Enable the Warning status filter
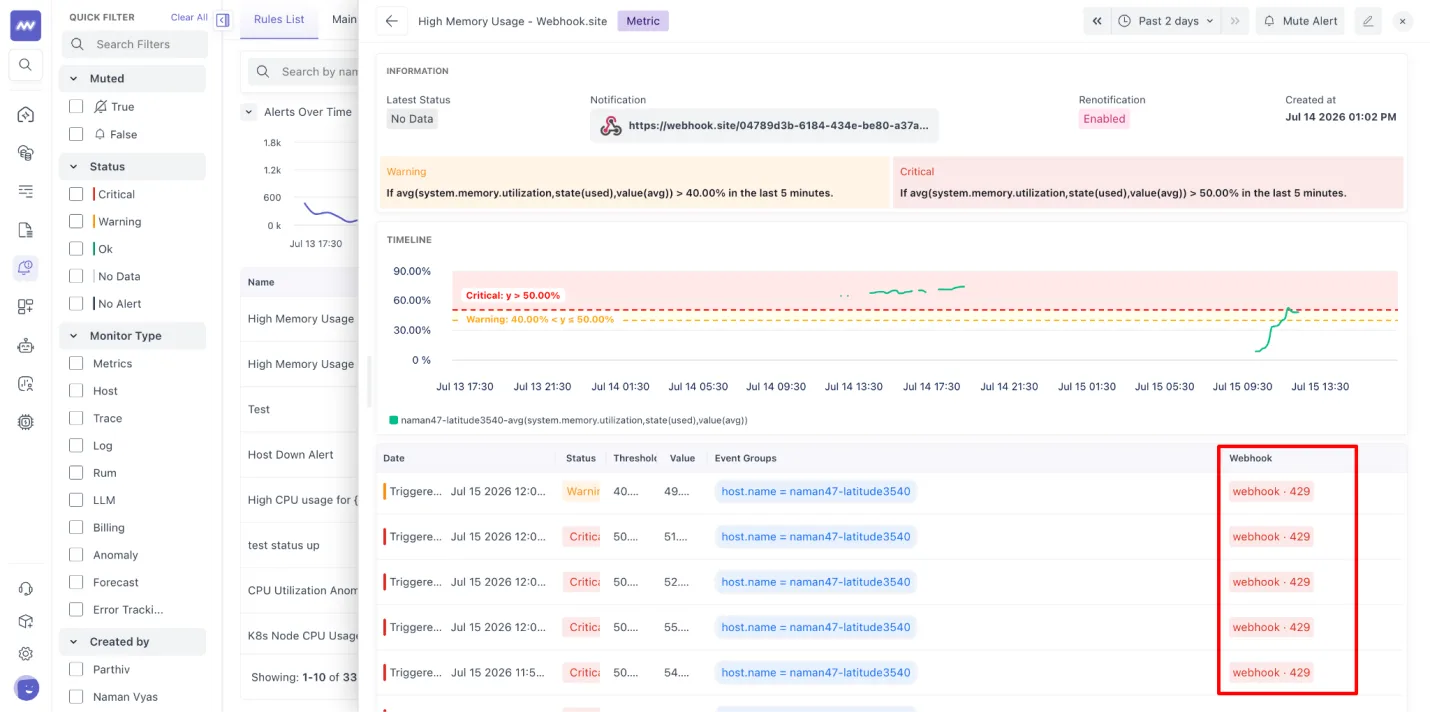This screenshot has width=1430, height=712. [x=76, y=221]
